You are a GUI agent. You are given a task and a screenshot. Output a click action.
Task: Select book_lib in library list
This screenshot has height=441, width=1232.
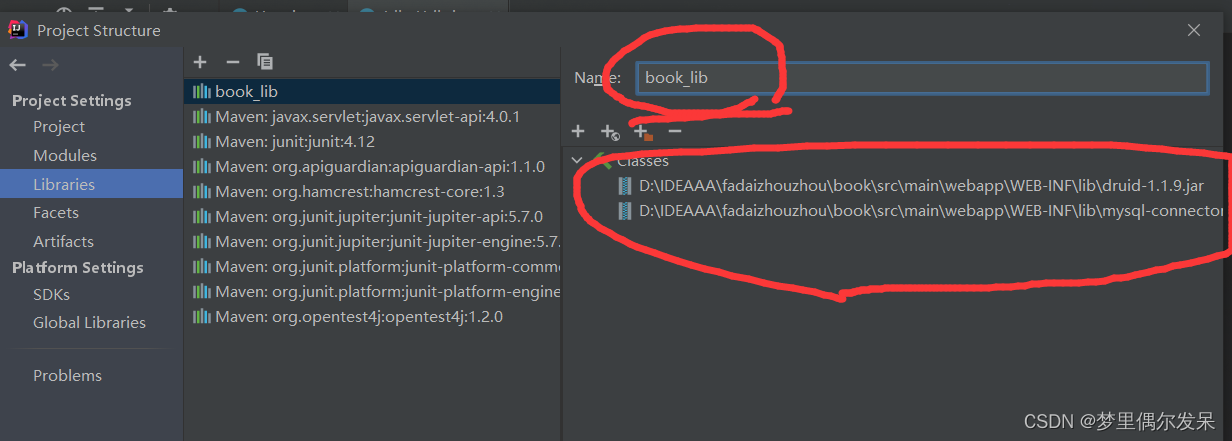coord(372,91)
